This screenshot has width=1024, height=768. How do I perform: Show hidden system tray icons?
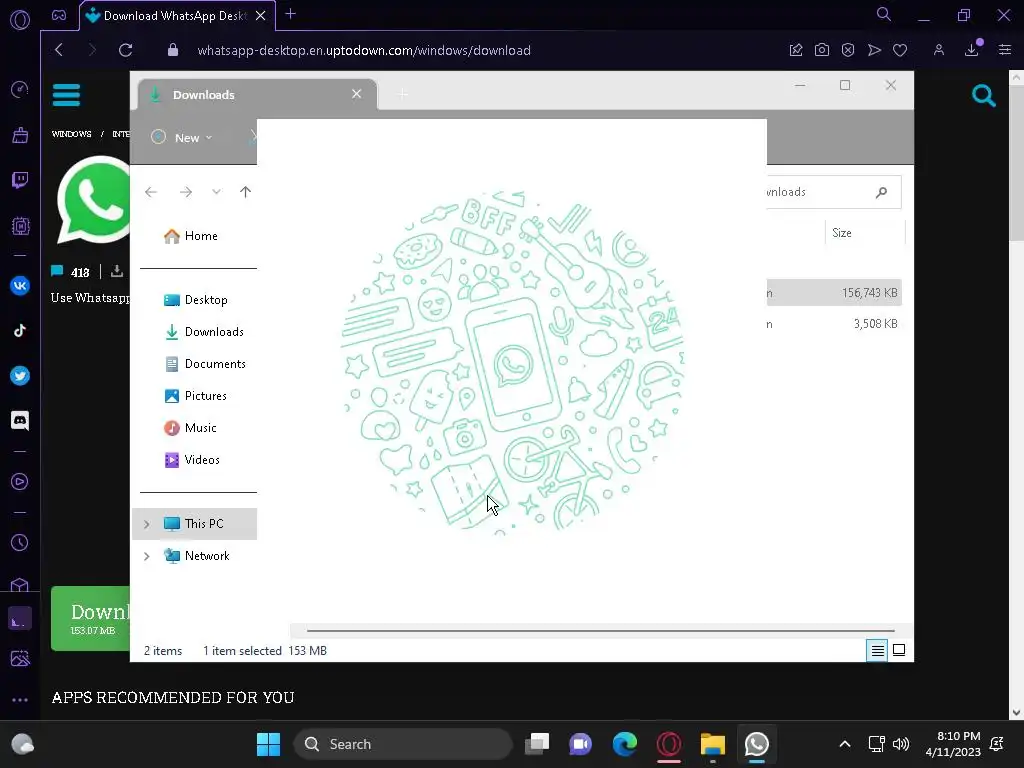click(844, 744)
